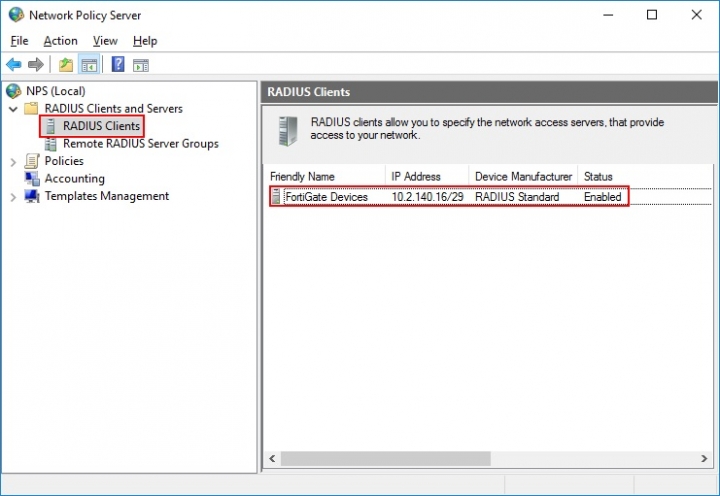Click the horizontal scrollbar left arrow
Viewport: 720px width, 496px height.
tap(272, 458)
